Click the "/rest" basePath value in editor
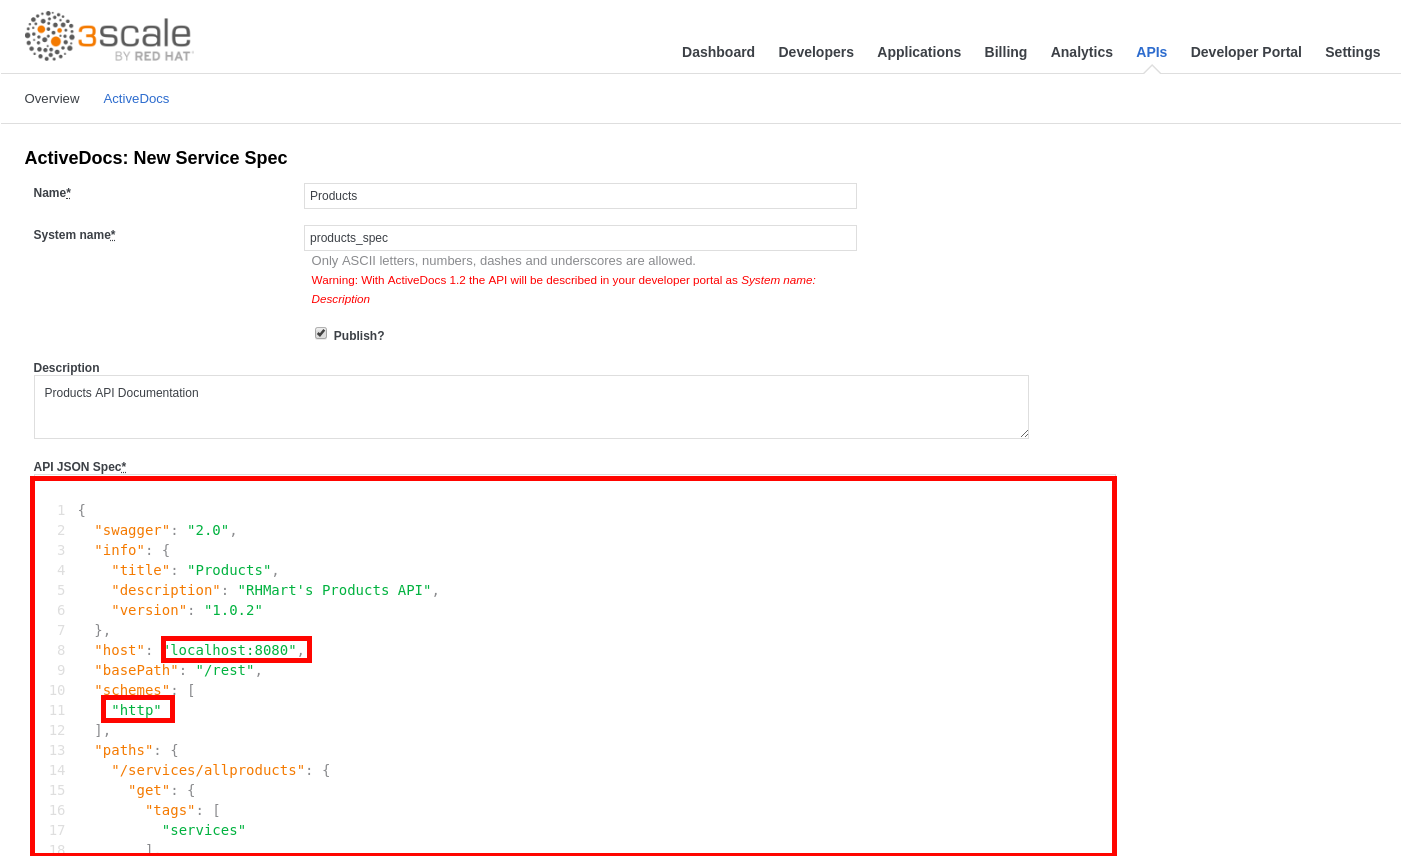Viewport: 1405px width, 856px height. tap(225, 670)
